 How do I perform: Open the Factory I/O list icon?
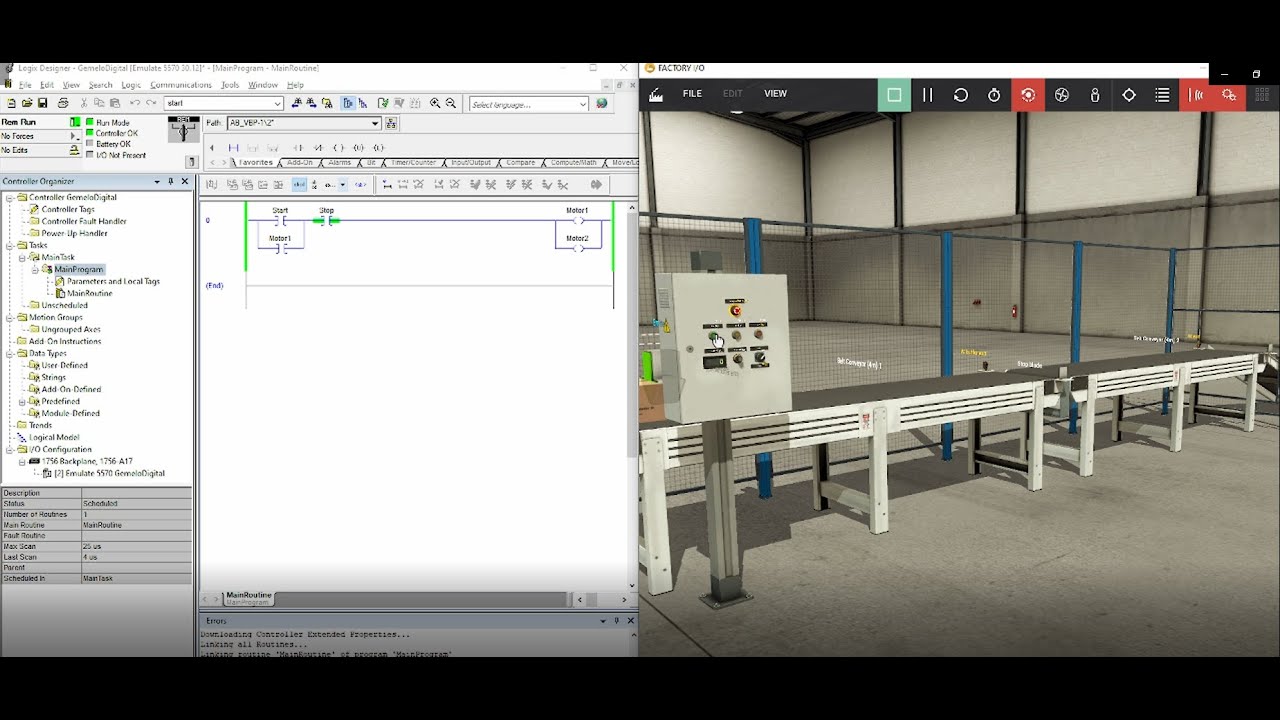point(1162,95)
